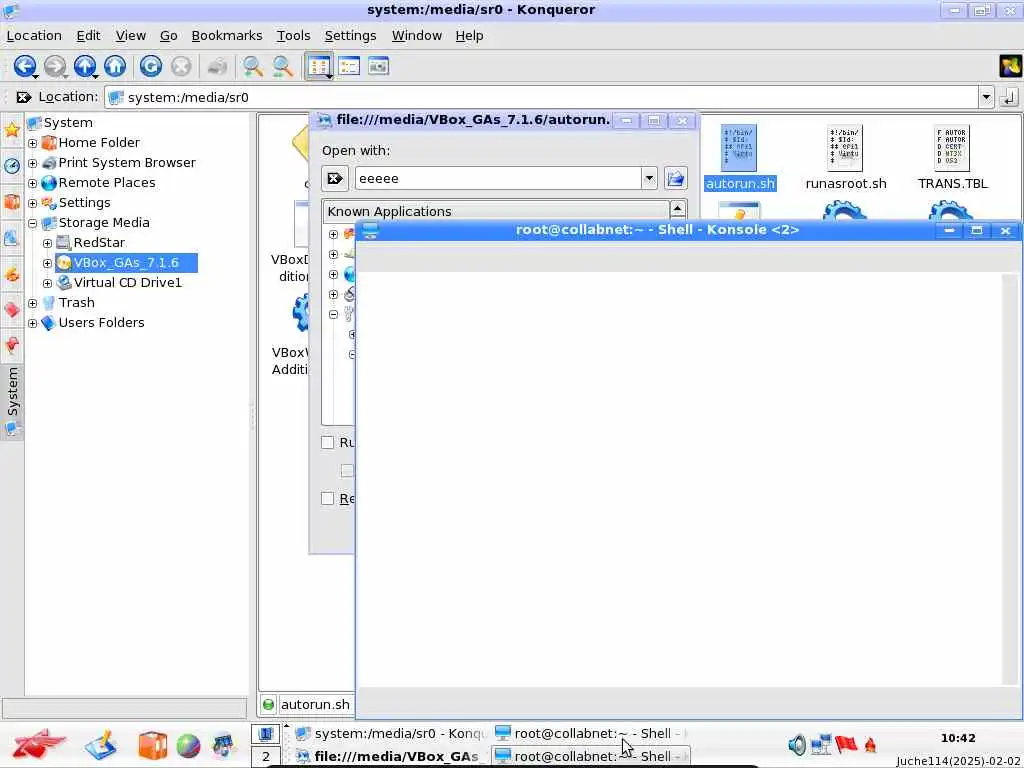This screenshot has width=1024, height=768.
Task: Open the Bookmarks star sidebar tab
Action: pos(12,129)
